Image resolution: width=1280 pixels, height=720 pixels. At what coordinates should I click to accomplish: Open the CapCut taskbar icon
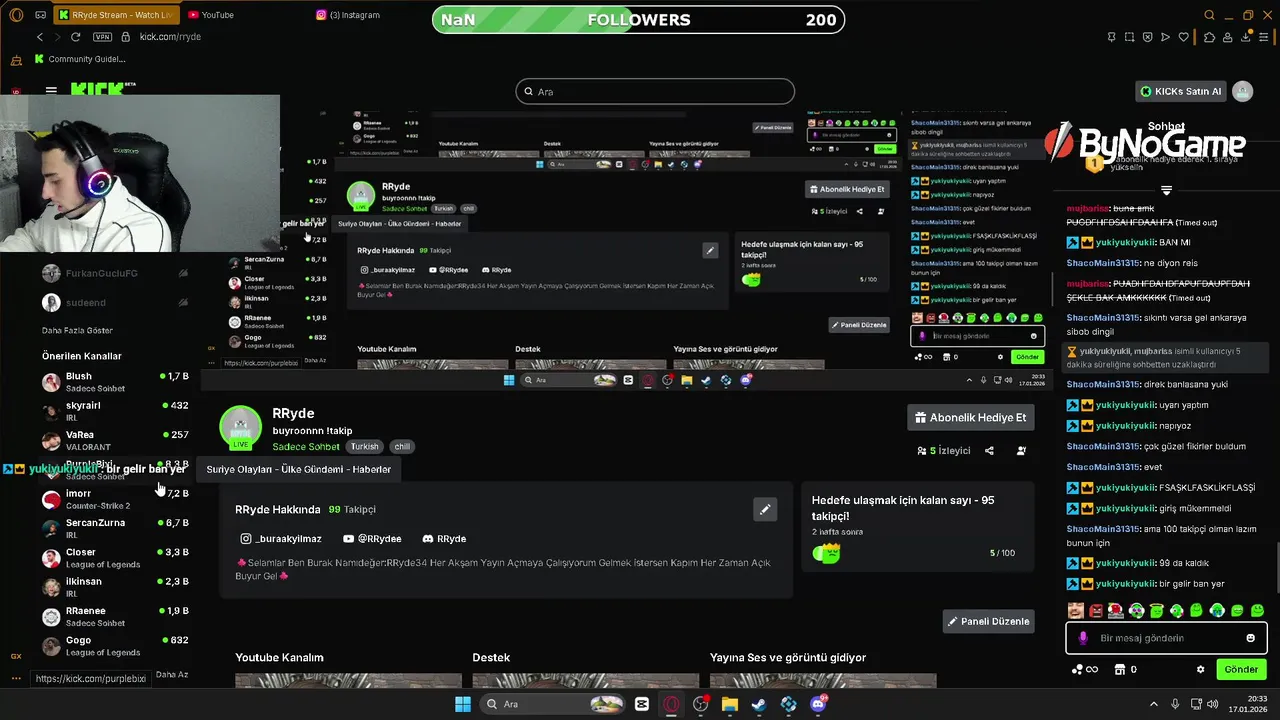coord(642,704)
